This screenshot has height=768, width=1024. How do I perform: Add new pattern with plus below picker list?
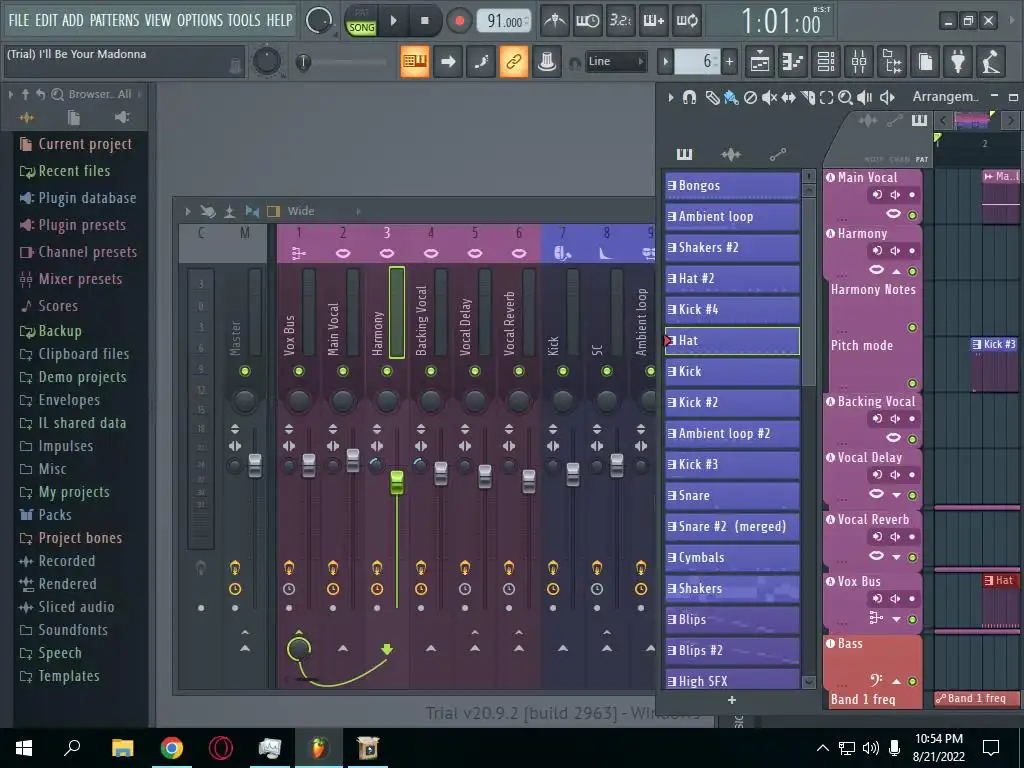click(732, 700)
